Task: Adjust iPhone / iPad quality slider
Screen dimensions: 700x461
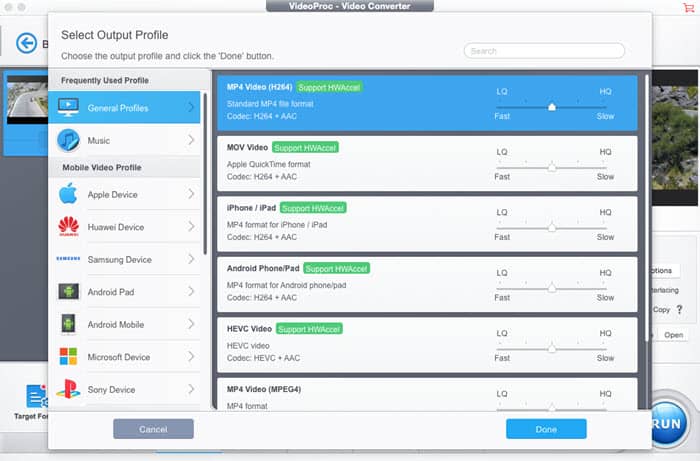Action: (x=551, y=228)
